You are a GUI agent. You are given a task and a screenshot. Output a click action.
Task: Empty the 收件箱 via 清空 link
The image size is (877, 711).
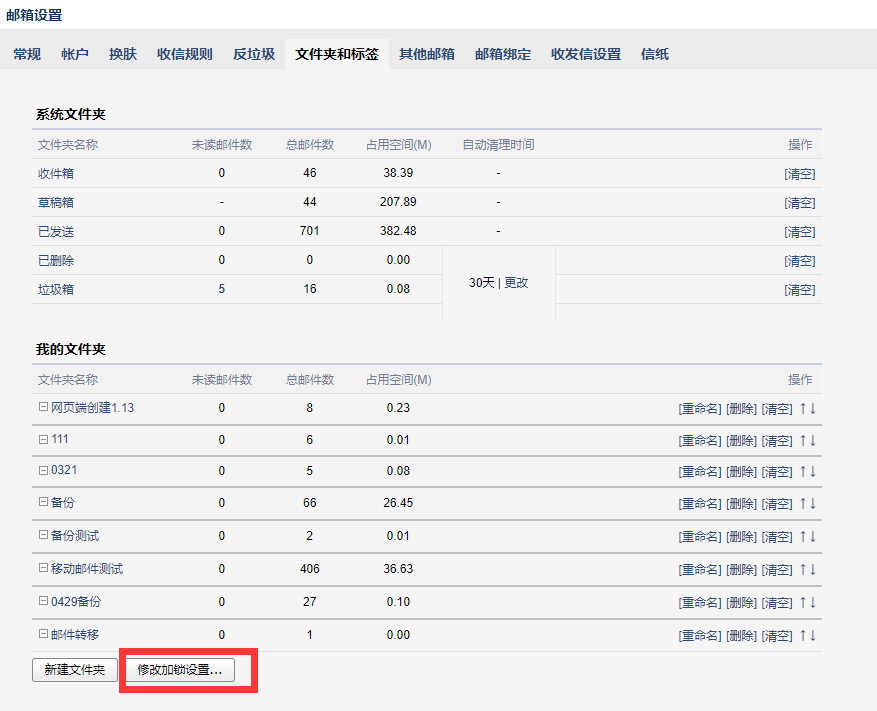tap(799, 174)
